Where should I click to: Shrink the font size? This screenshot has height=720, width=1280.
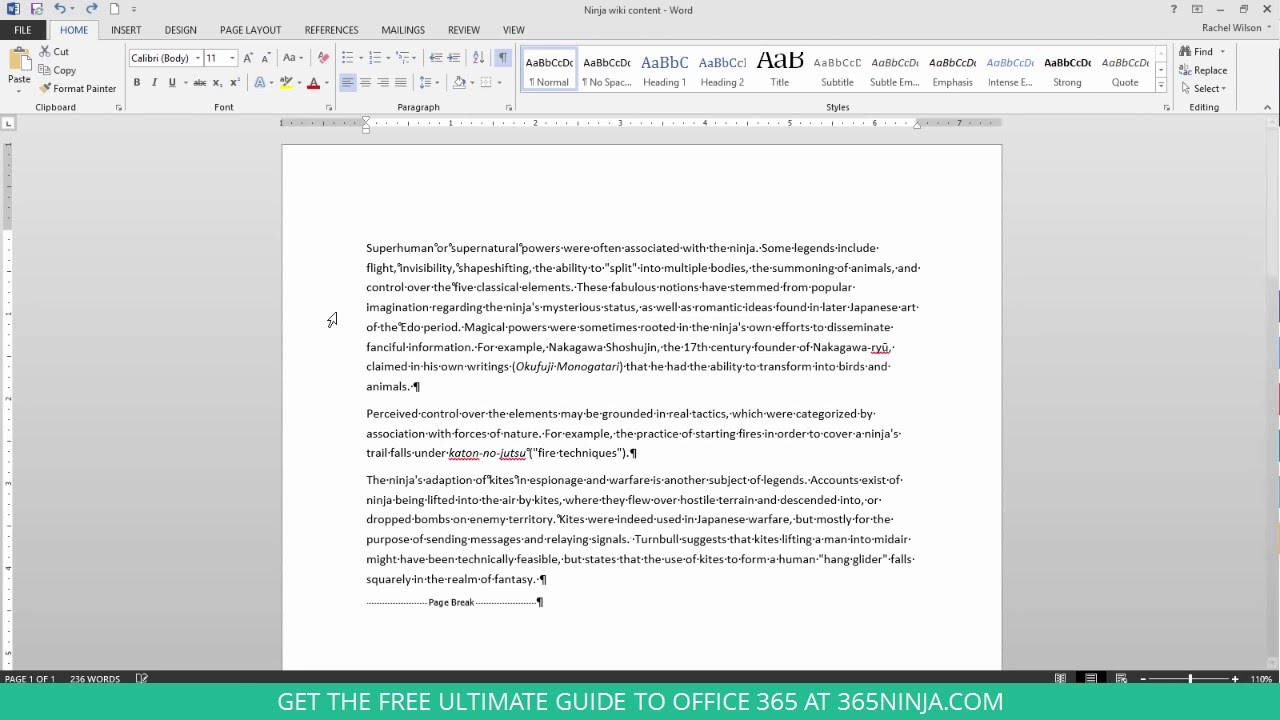click(x=265, y=58)
